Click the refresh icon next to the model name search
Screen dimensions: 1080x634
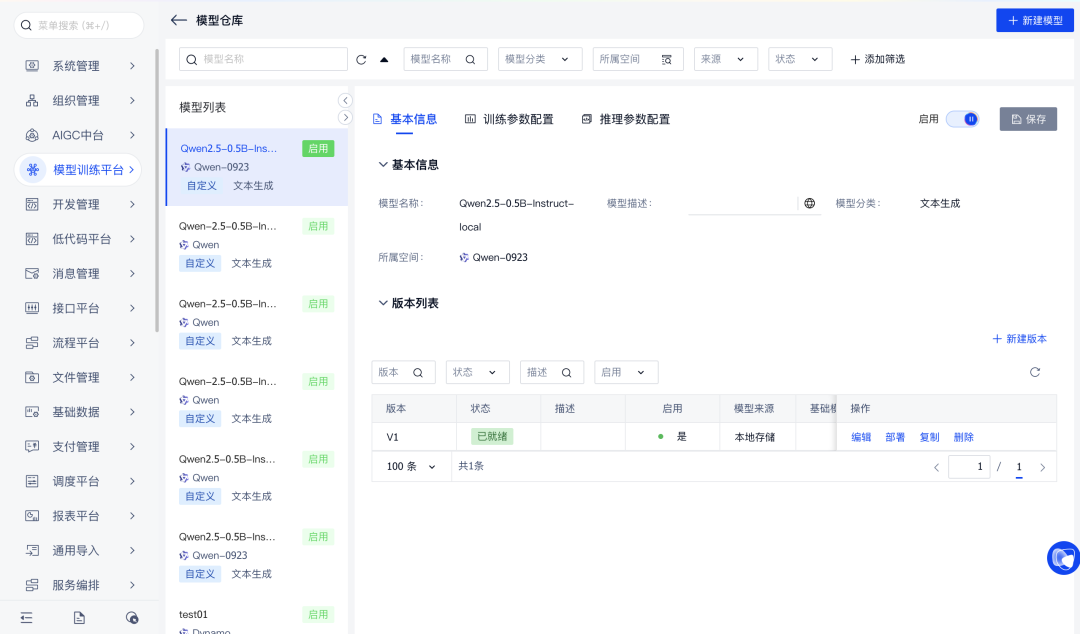(361, 59)
